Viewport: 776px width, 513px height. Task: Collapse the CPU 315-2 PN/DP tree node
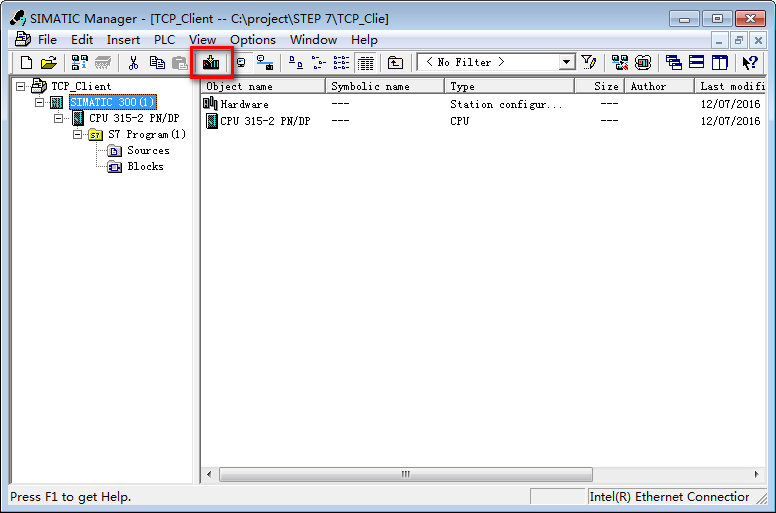[58, 118]
